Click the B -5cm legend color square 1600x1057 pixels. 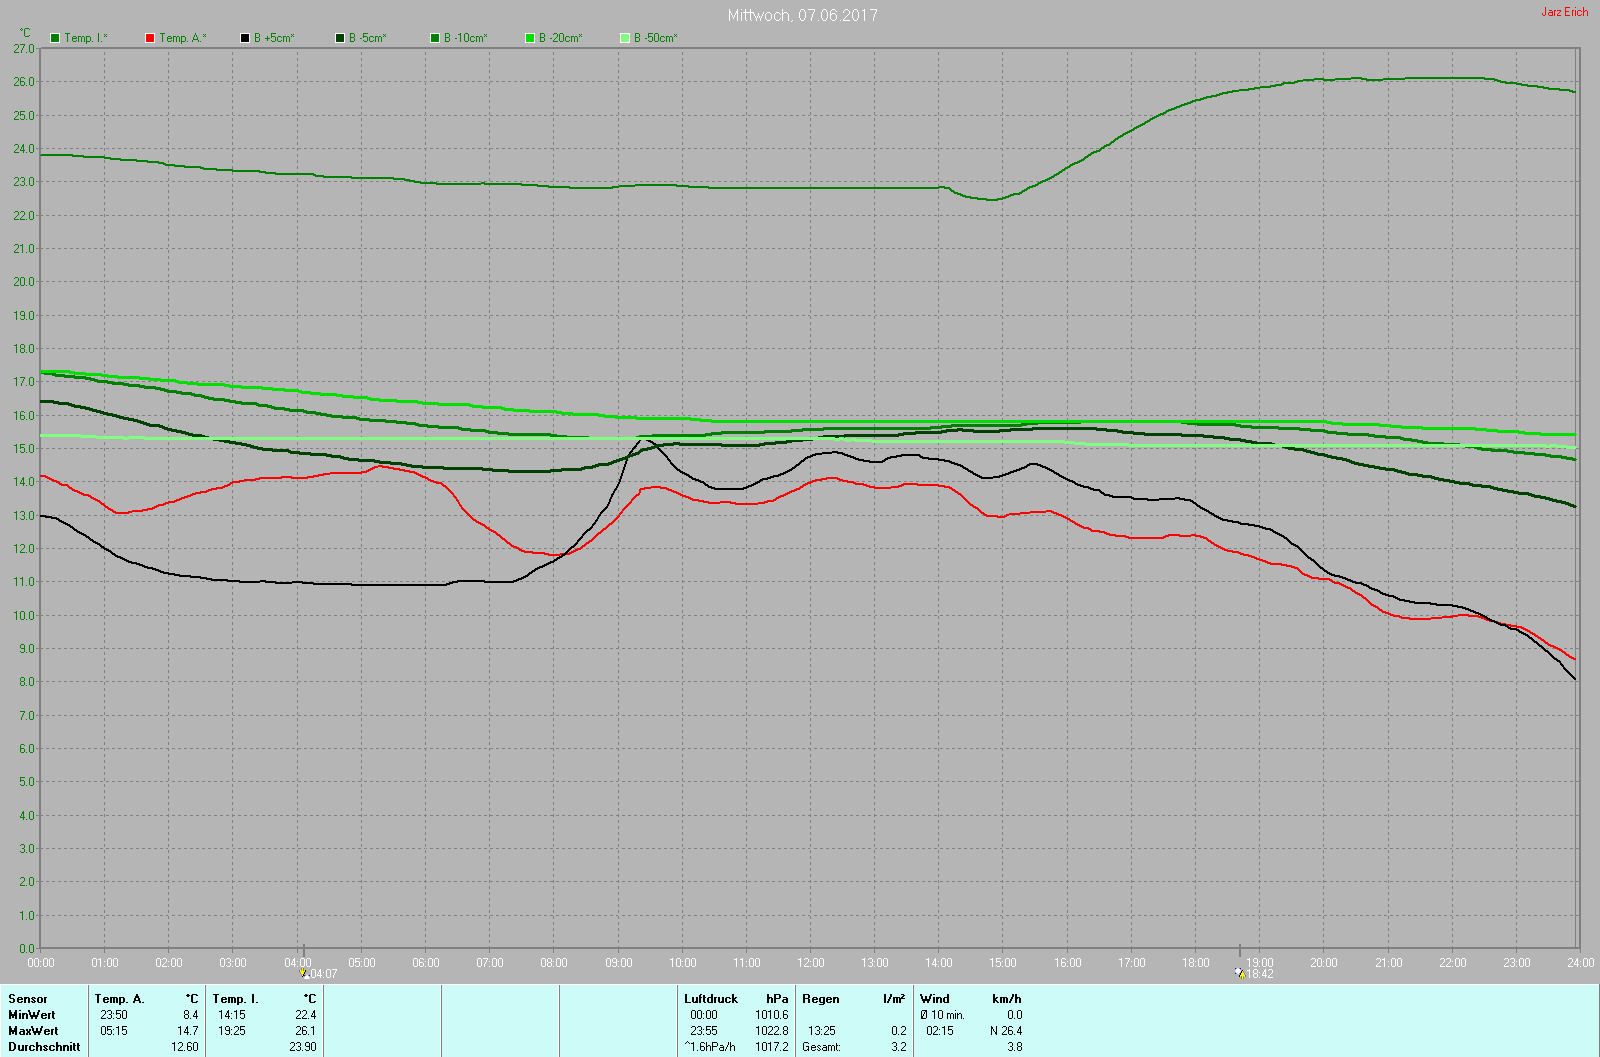coord(340,38)
